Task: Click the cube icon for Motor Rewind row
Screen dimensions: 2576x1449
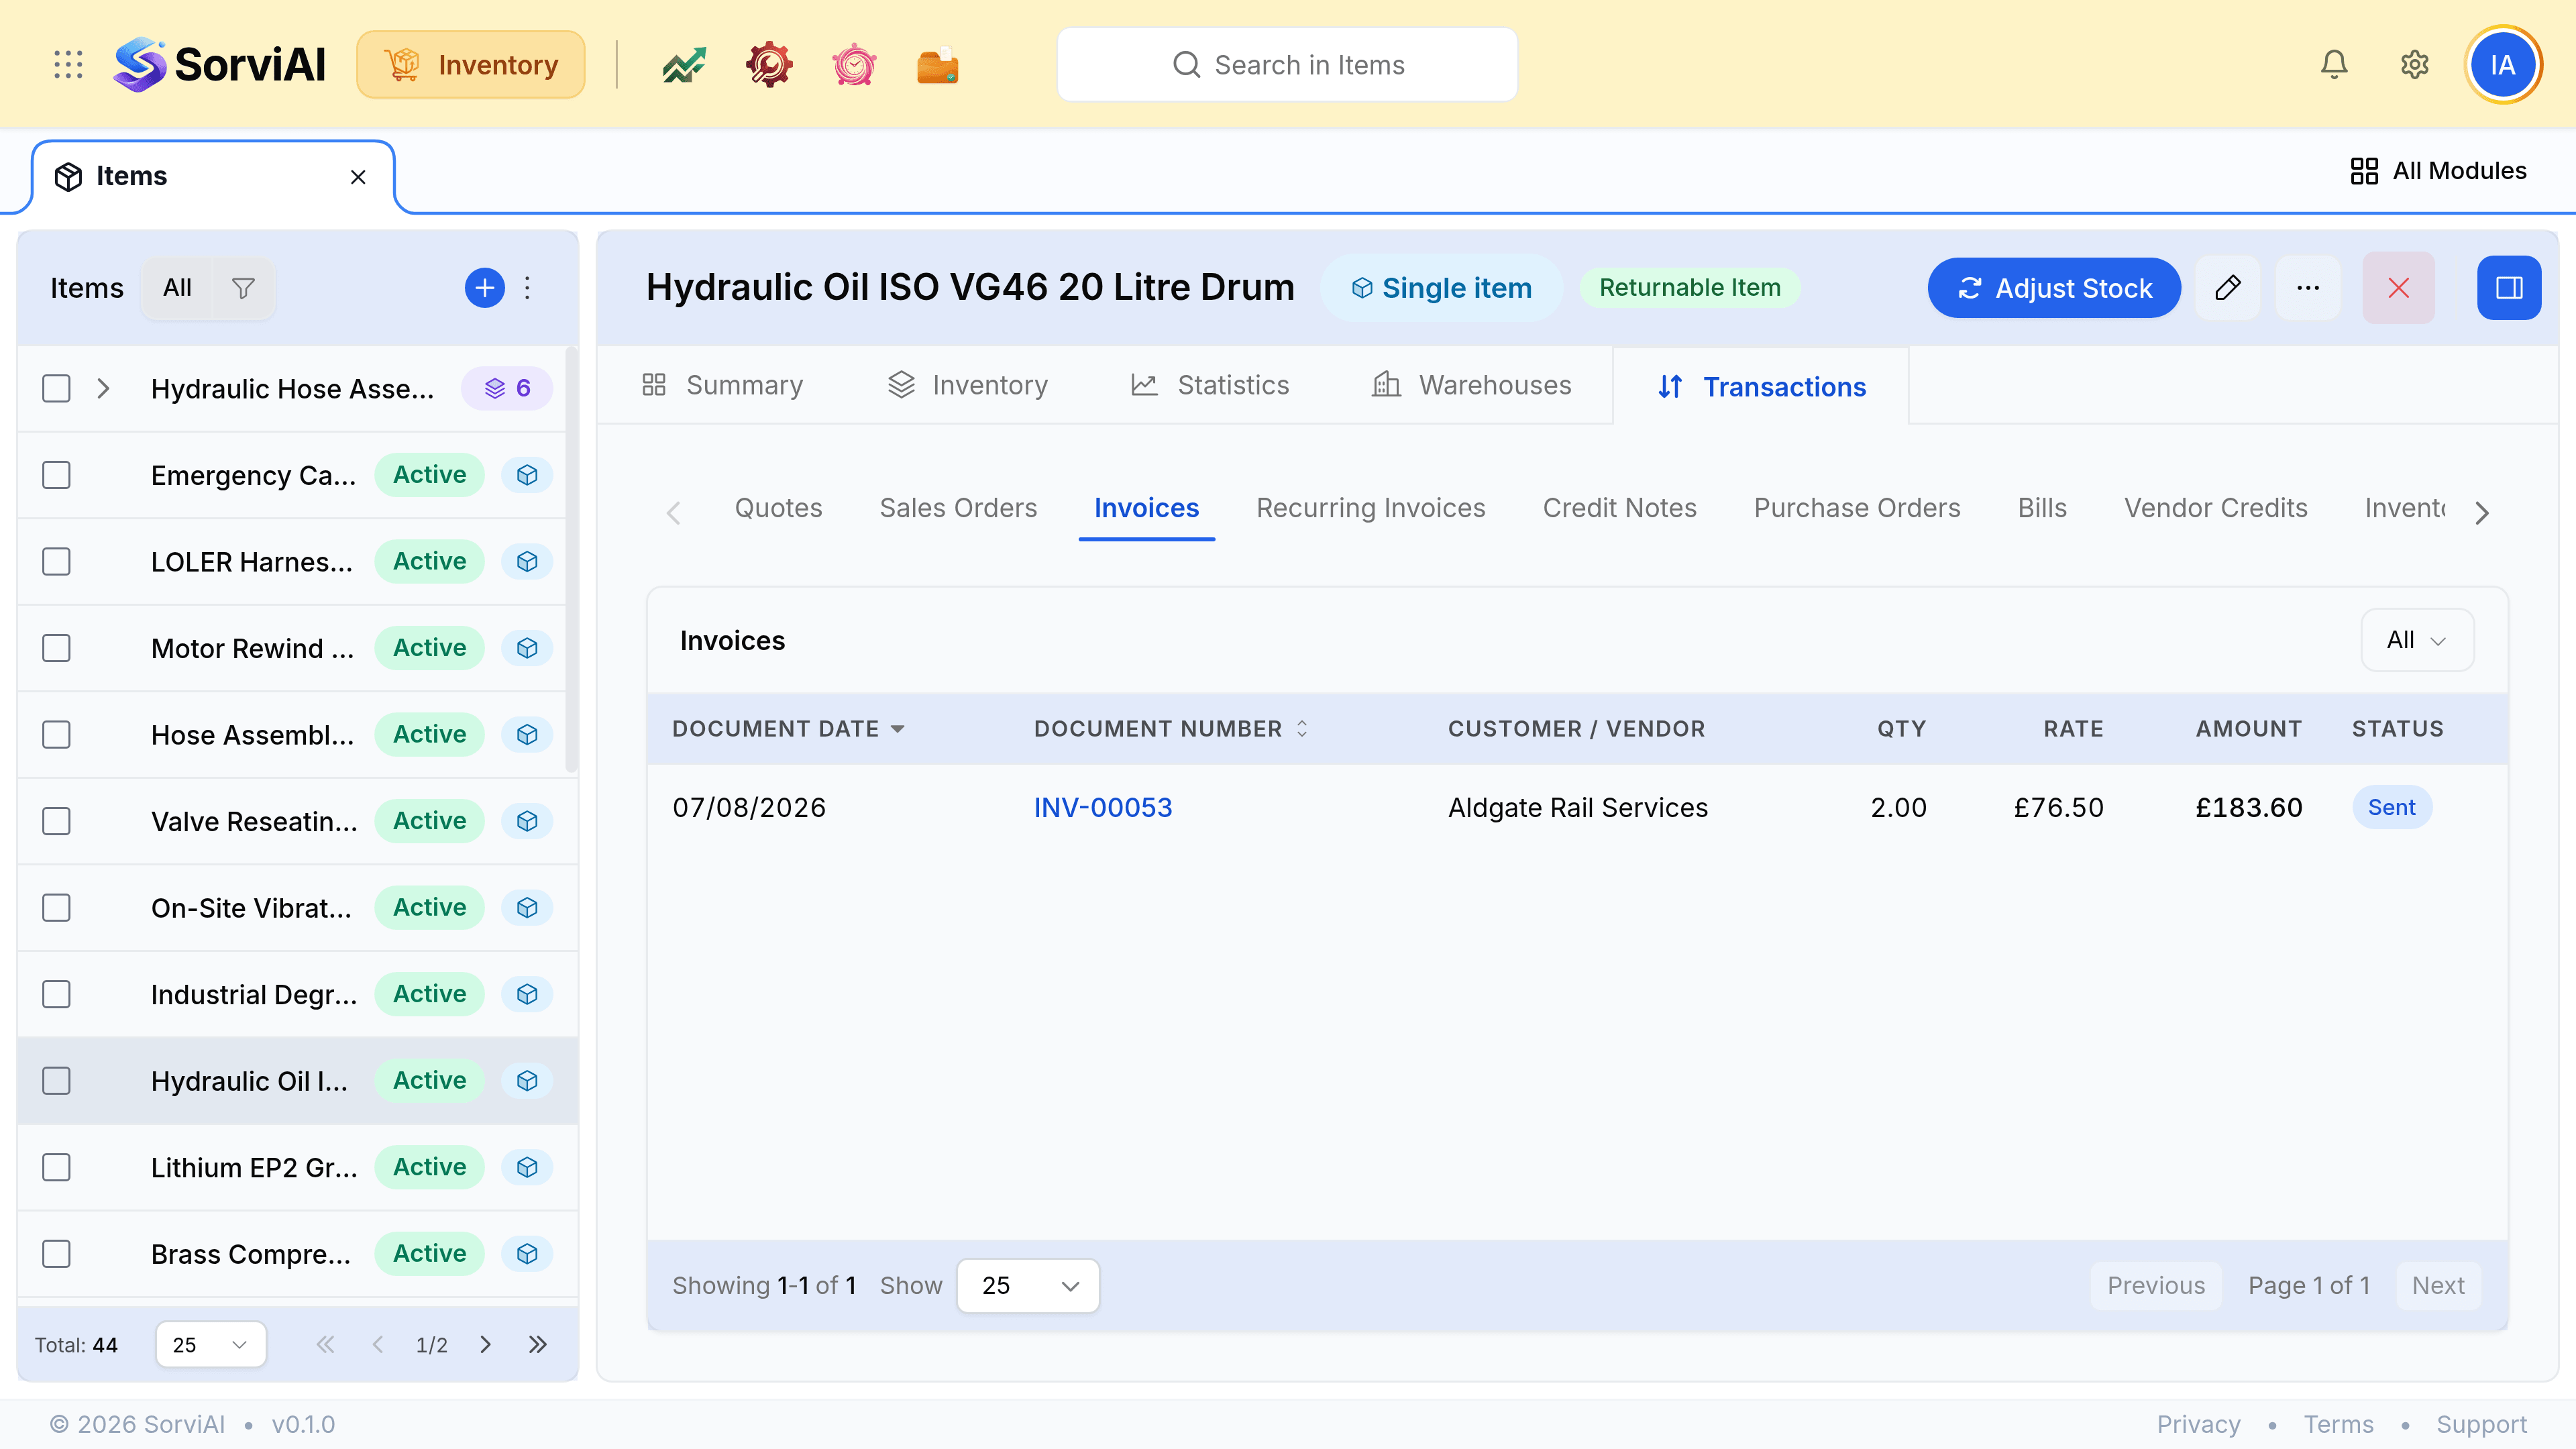Action: coord(527,648)
